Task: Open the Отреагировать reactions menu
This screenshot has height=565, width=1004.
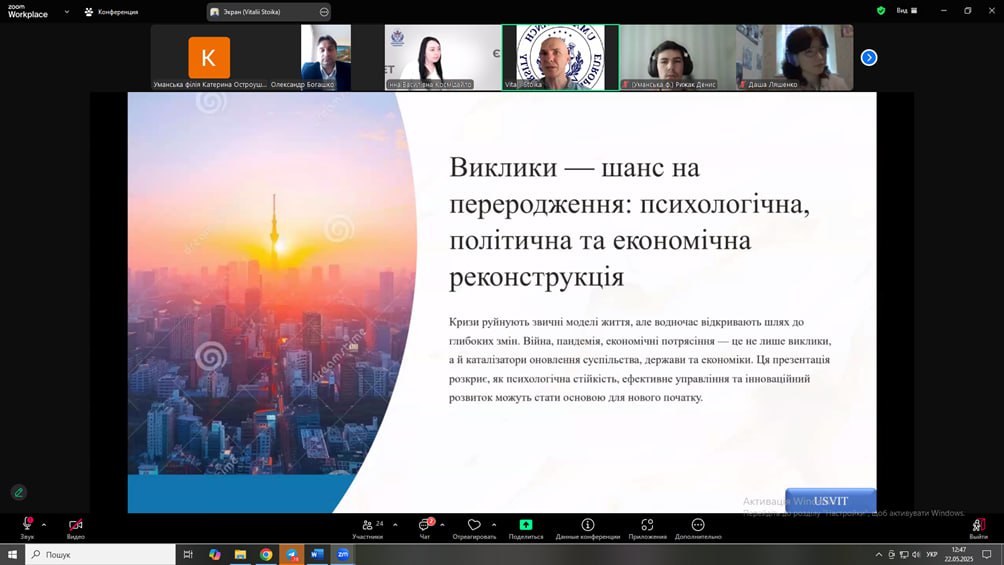Action: coord(474,527)
